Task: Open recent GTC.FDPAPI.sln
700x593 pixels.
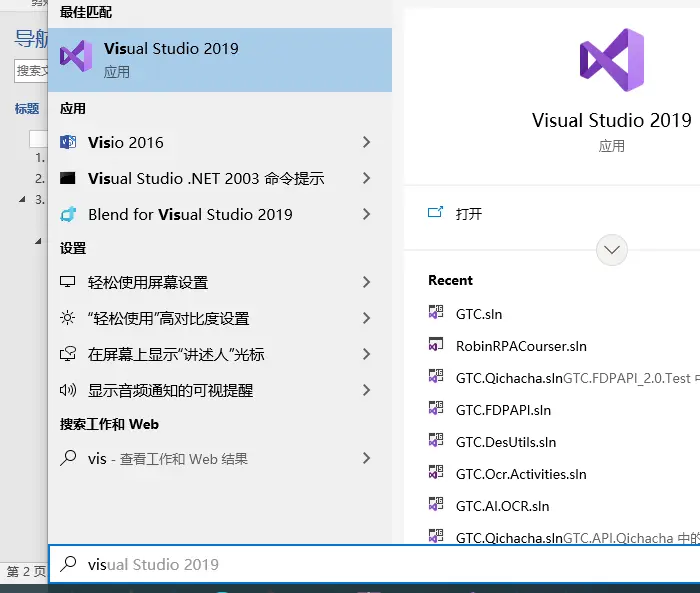Action: pos(503,410)
